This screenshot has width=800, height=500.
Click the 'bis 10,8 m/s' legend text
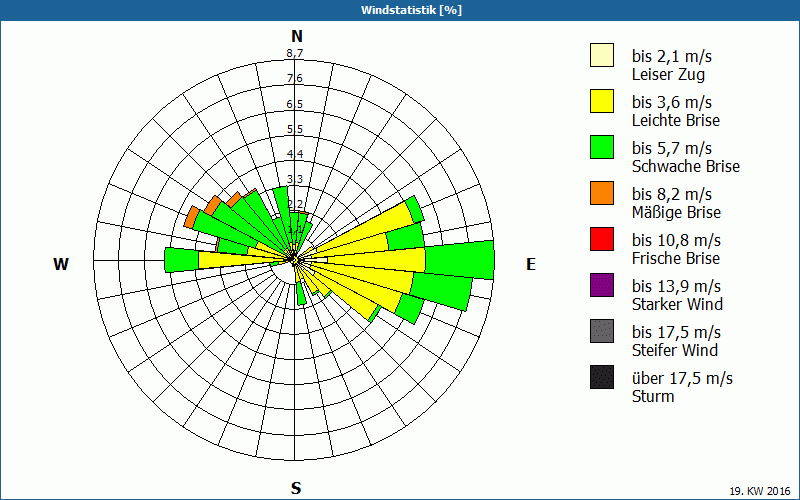(x=676, y=240)
